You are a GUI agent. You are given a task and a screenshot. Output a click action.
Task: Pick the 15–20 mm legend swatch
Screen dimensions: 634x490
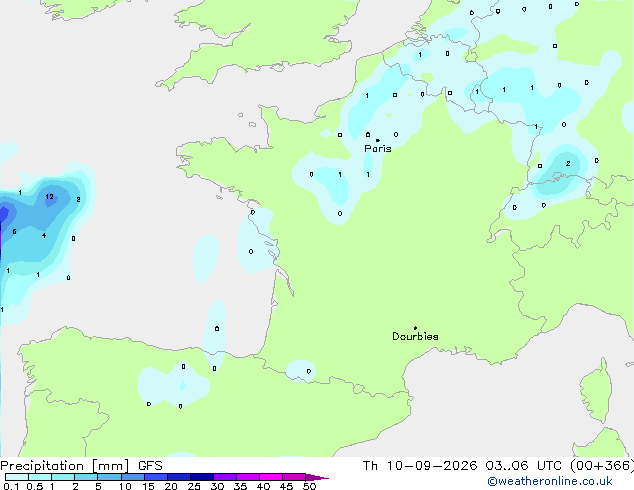[x=155, y=477]
